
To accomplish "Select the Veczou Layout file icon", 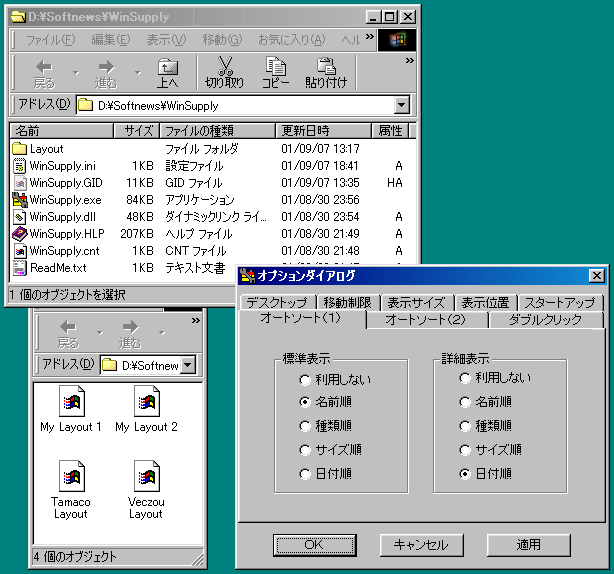I will coord(147,476).
